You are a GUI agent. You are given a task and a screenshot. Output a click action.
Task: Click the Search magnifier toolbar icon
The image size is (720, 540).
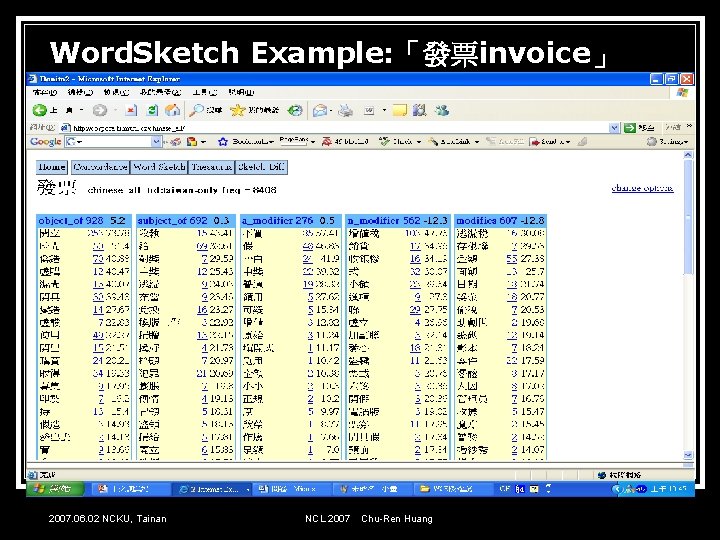pos(197,110)
